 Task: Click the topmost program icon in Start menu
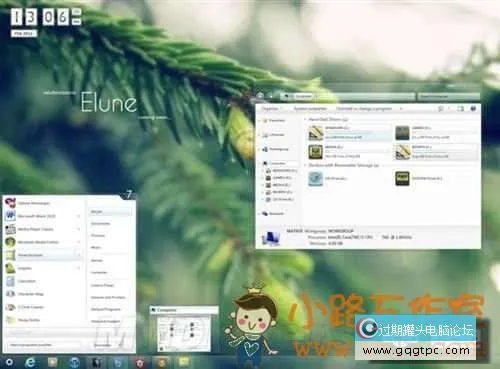coord(10,203)
